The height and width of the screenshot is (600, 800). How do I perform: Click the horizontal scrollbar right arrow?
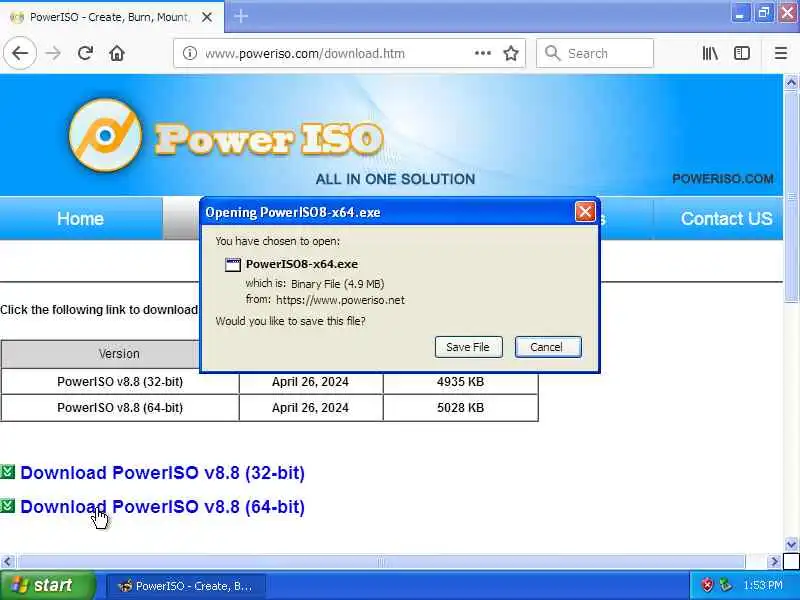[x=774, y=562]
